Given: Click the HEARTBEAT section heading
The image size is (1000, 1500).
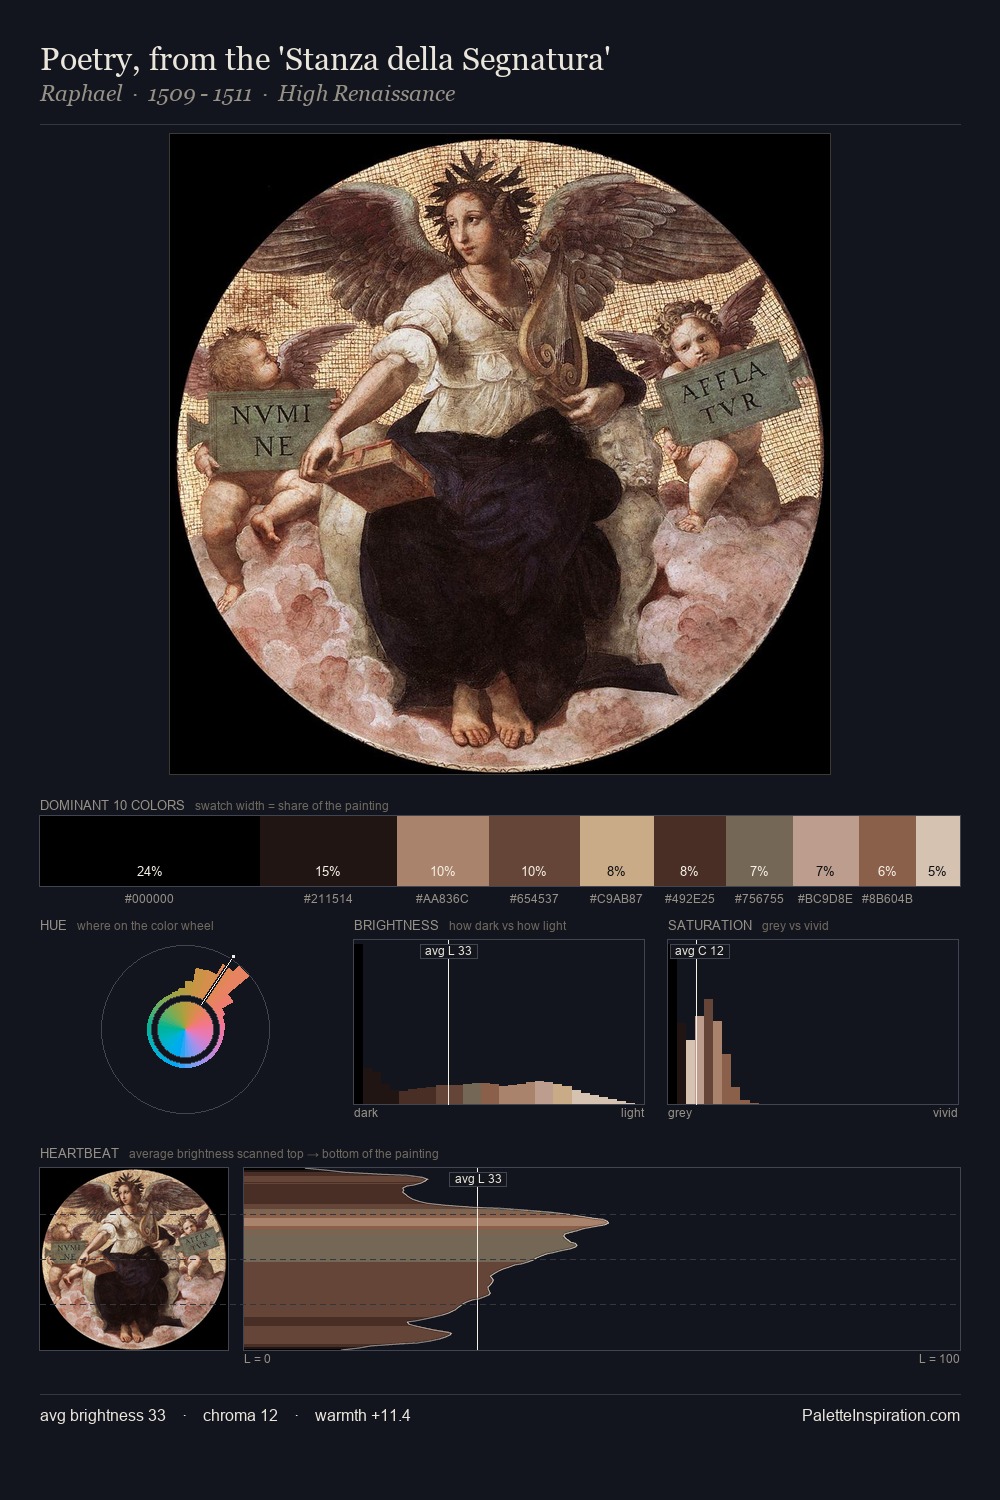Looking at the screenshot, I should point(79,1153).
